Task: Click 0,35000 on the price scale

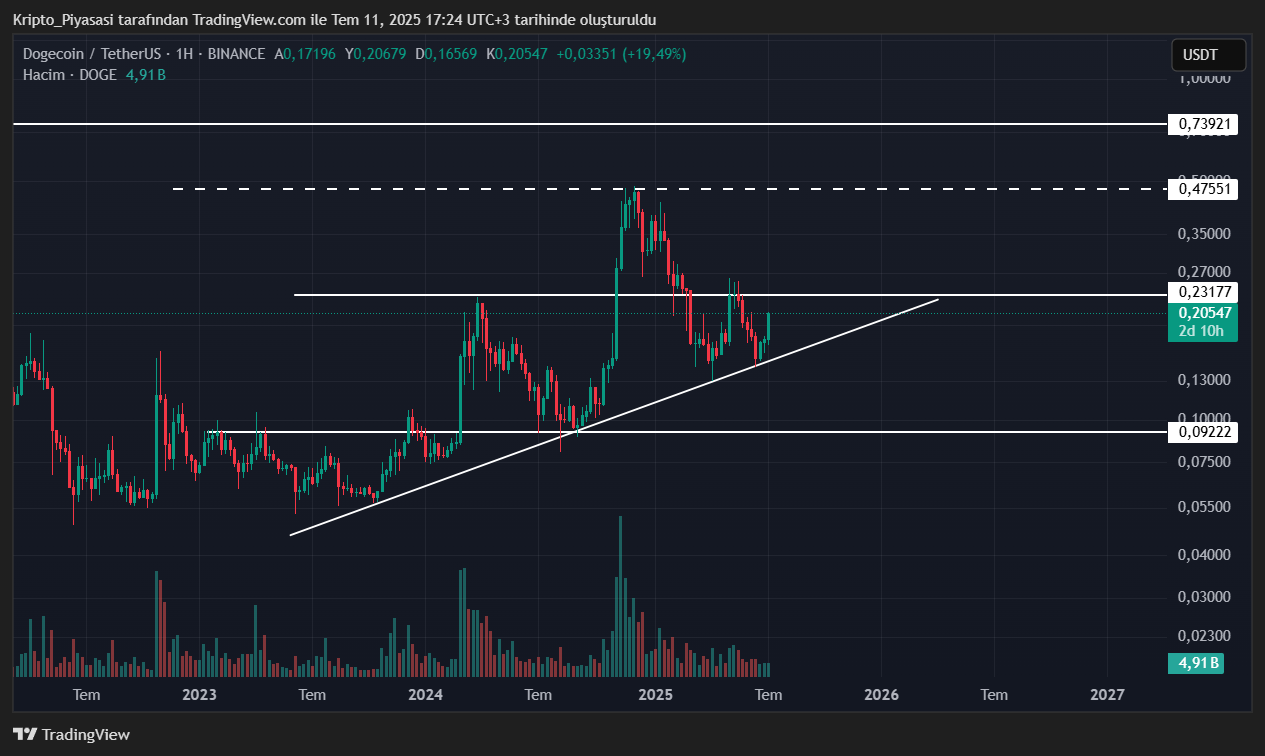Action: point(1203,234)
